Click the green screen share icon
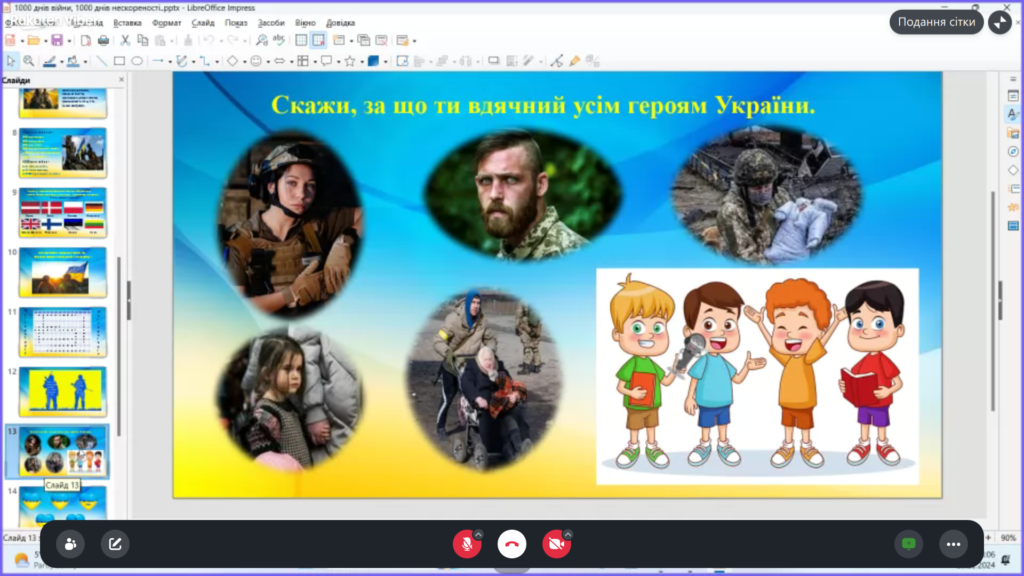Screen dimensions: 1024x576 (908, 544)
